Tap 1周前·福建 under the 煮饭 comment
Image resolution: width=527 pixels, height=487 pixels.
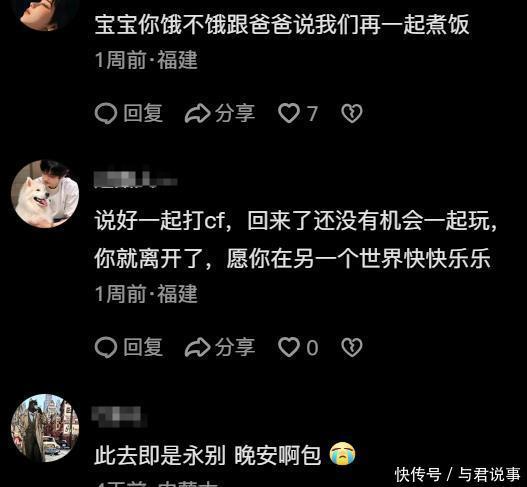pyautogui.click(x=146, y=60)
